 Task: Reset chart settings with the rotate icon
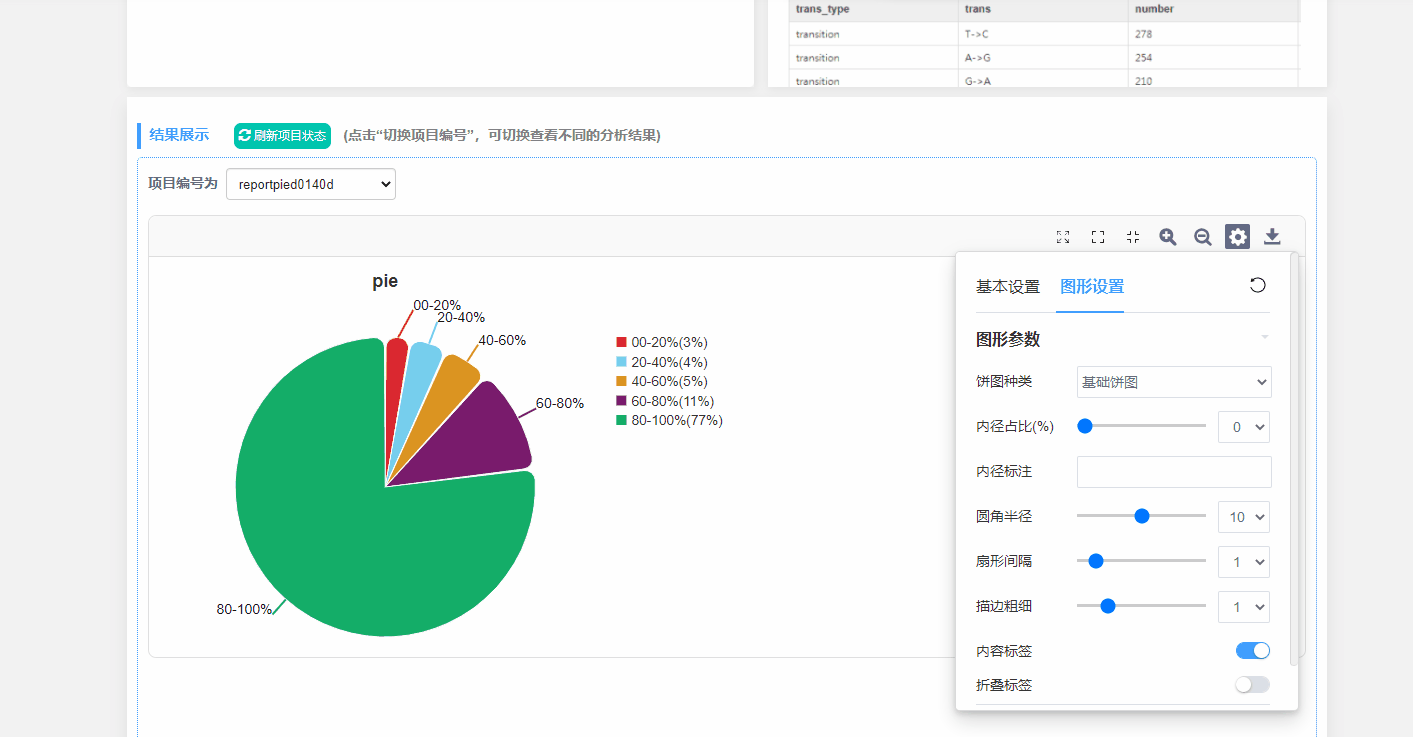[x=1258, y=285]
